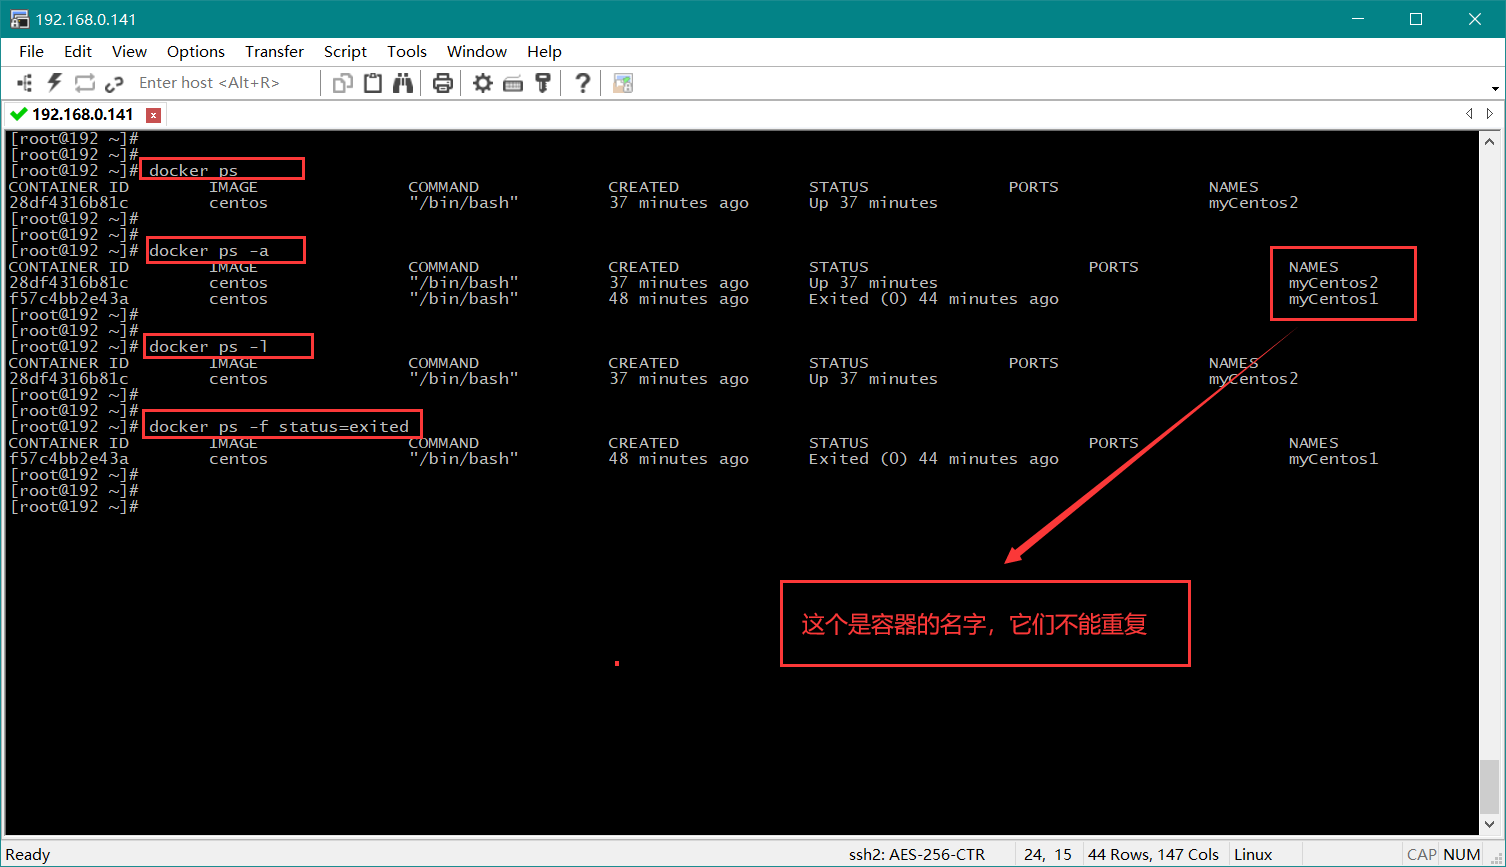The height and width of the screenshot is (867, 1506).
Task: Click the Public Key Assistant key icon
Action: (x=543, y=83)
